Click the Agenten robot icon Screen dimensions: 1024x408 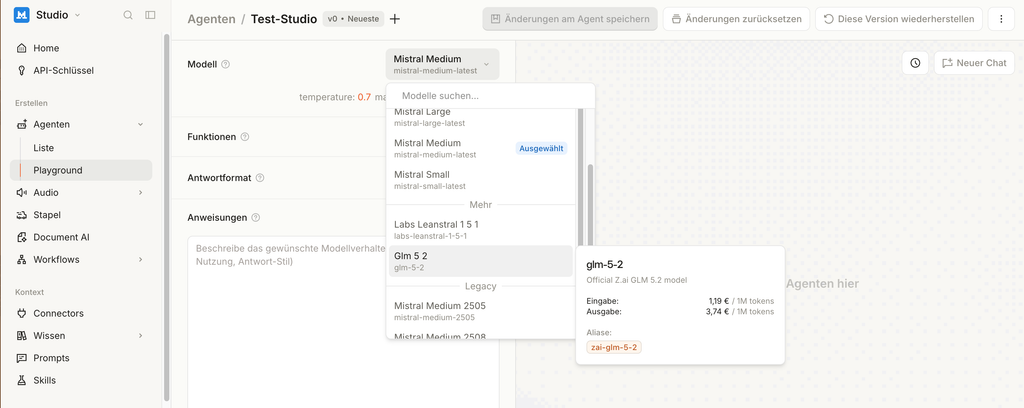pos(22,125)
